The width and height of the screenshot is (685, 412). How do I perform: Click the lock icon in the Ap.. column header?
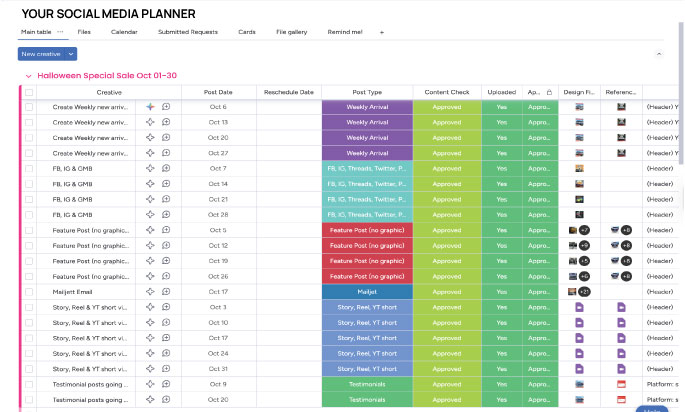pyautogui.click(x=549, y=92)
